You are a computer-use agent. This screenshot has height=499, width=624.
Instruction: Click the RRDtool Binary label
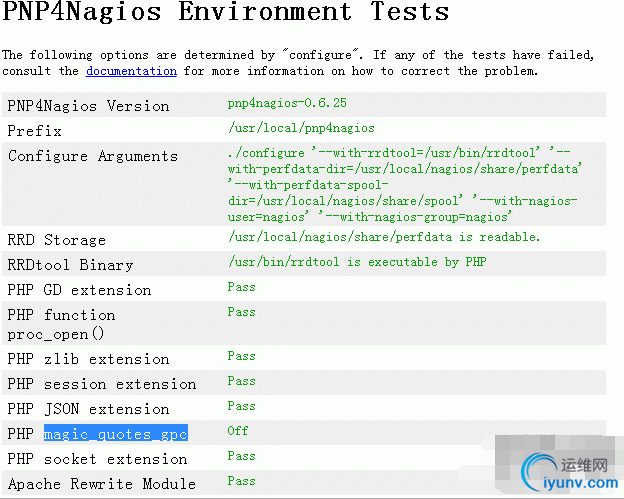[x=70, y=265]
